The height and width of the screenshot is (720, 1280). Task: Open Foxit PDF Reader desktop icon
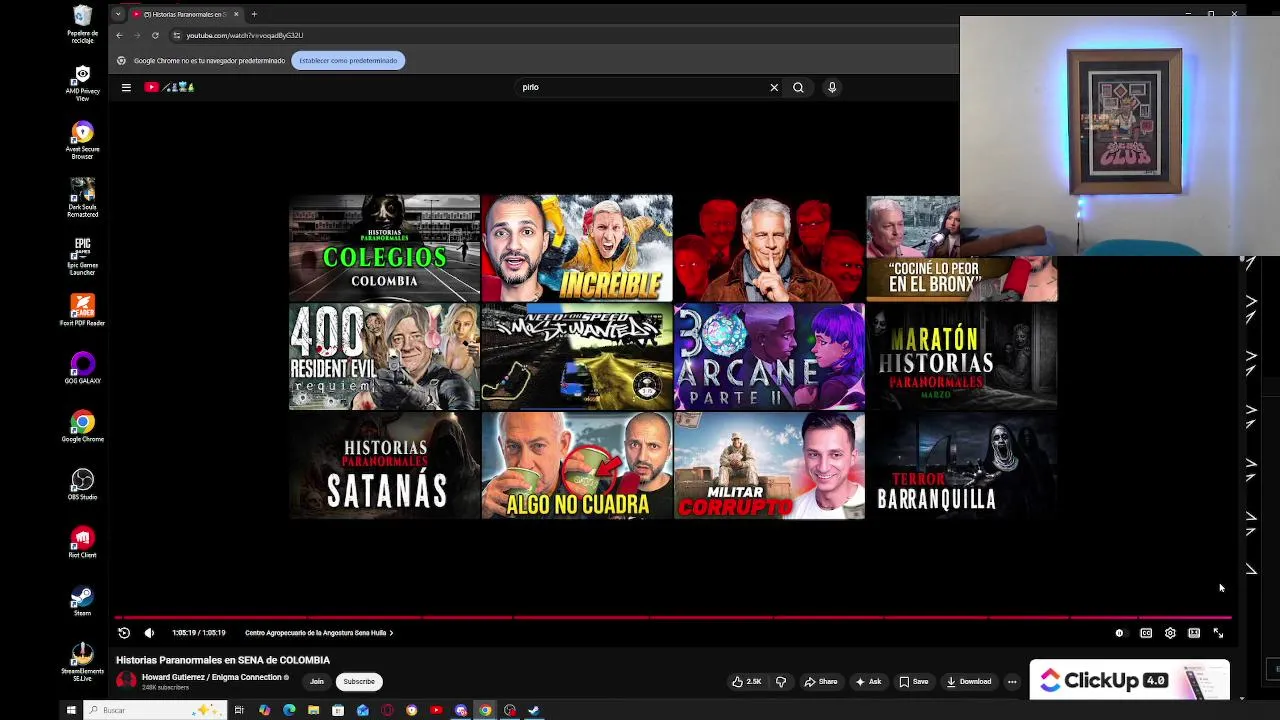(x=82, y=311)
